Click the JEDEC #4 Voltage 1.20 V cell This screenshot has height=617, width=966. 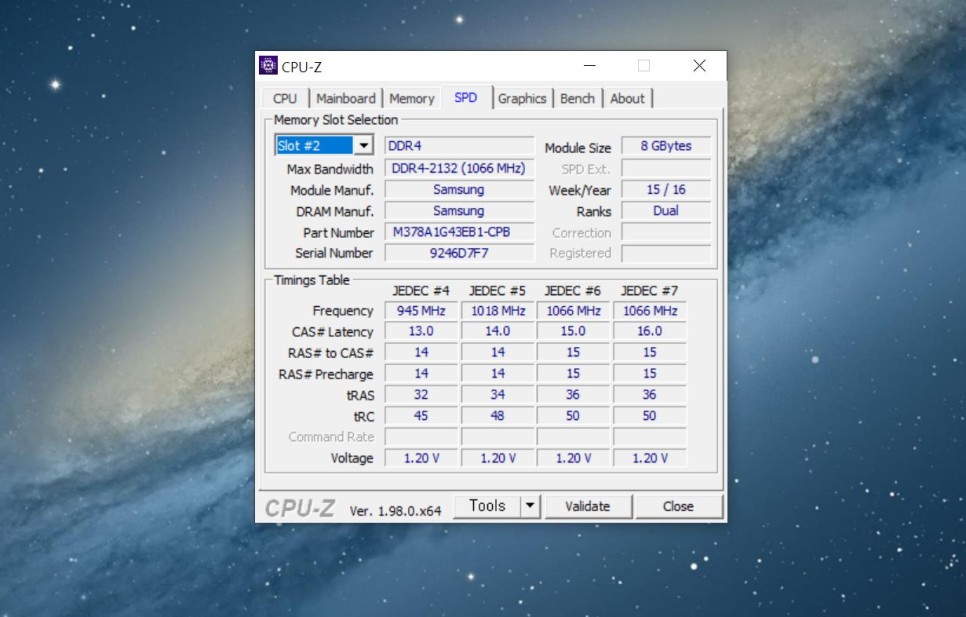tap(421, 458)
